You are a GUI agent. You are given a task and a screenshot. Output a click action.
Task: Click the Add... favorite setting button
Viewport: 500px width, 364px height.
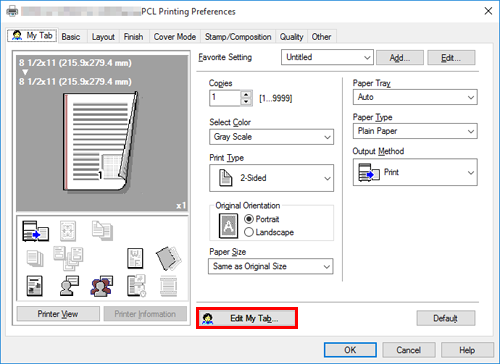[x=400, y=58]
